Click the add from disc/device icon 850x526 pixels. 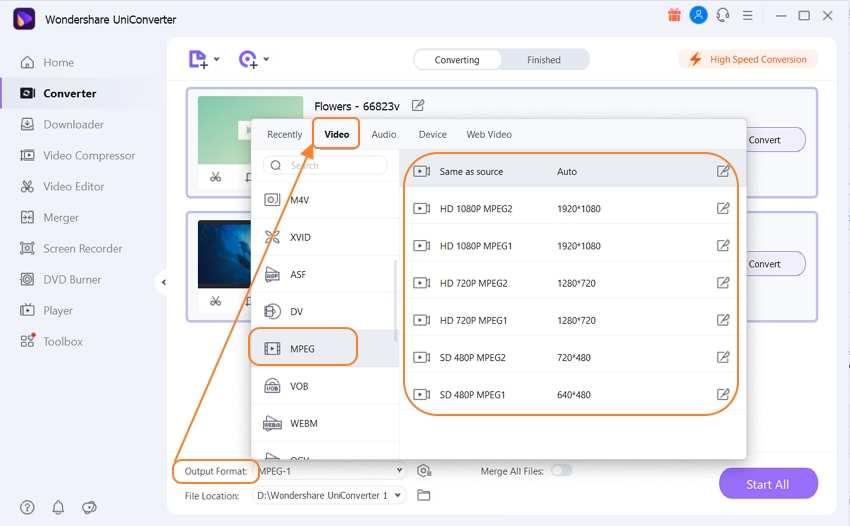coord(248,59)
